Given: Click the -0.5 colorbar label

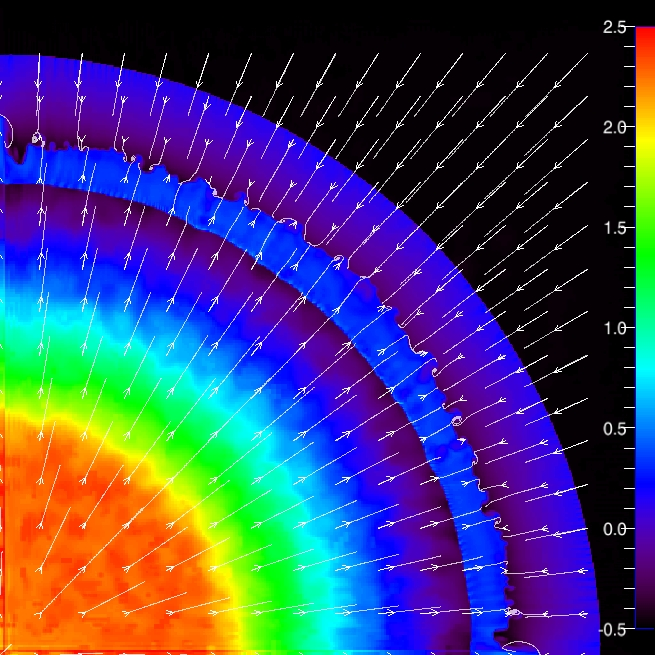Looking at the screenshot, I should [612, 630].
